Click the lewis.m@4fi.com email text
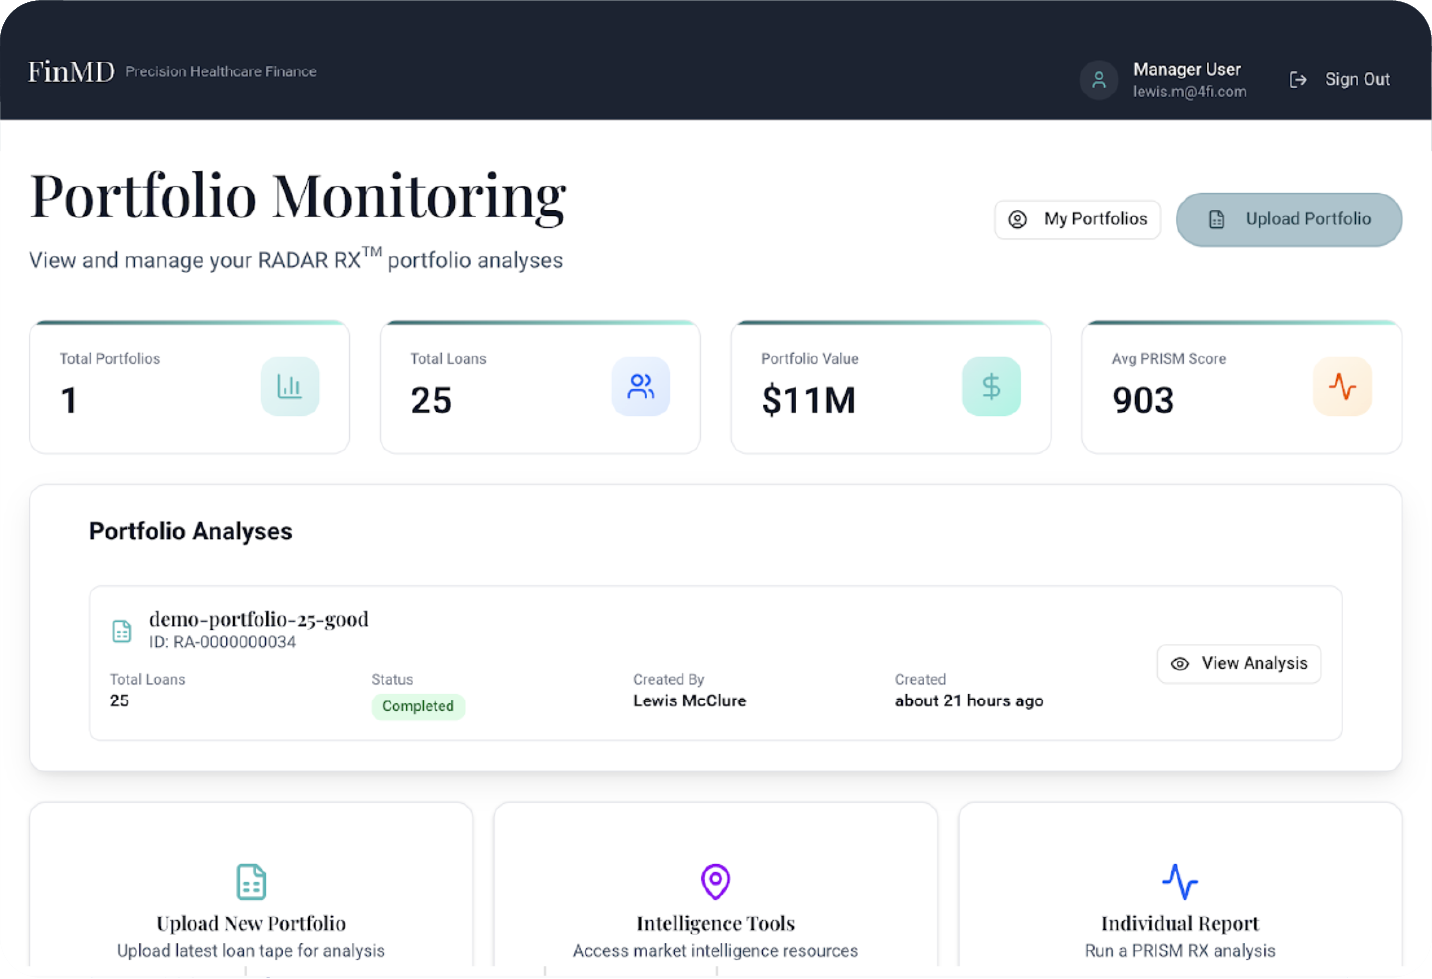 point(1190,92)
